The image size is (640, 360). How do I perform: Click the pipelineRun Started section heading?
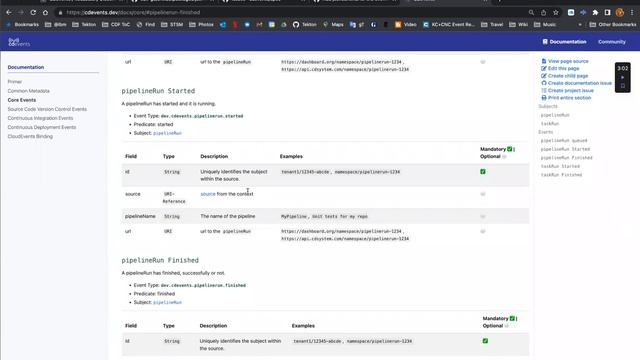point(158,91)
